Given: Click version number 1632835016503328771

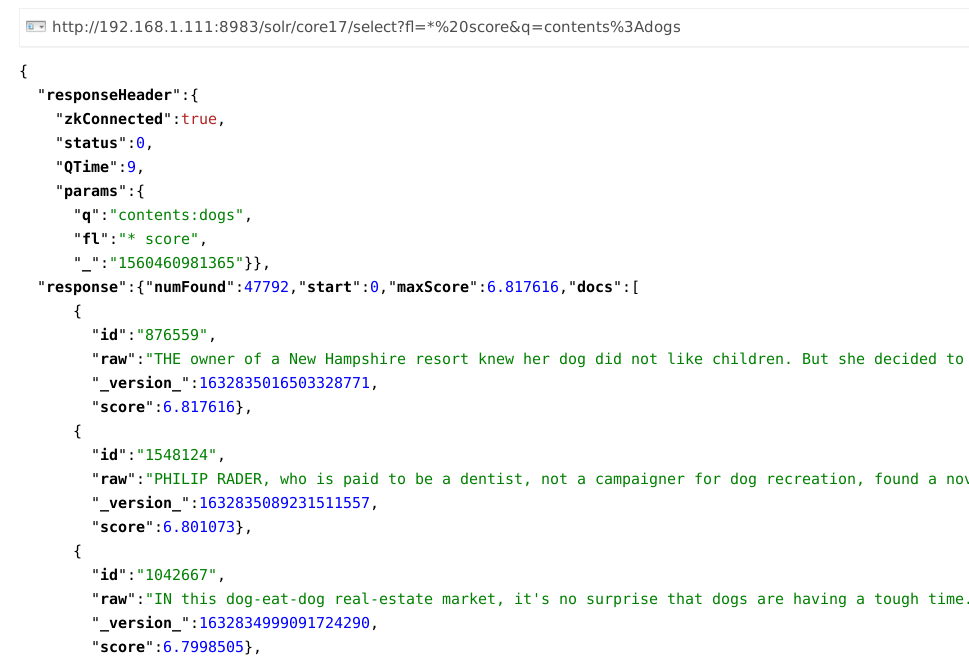Looking at the screenshot, I should point(284,383).
